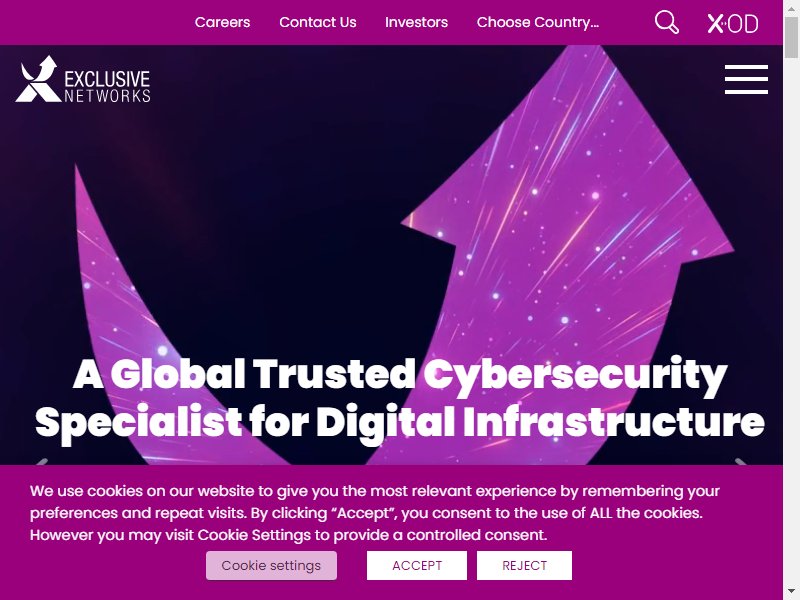
Task: Go to previous slide arrow
Action: click(41, 462)
